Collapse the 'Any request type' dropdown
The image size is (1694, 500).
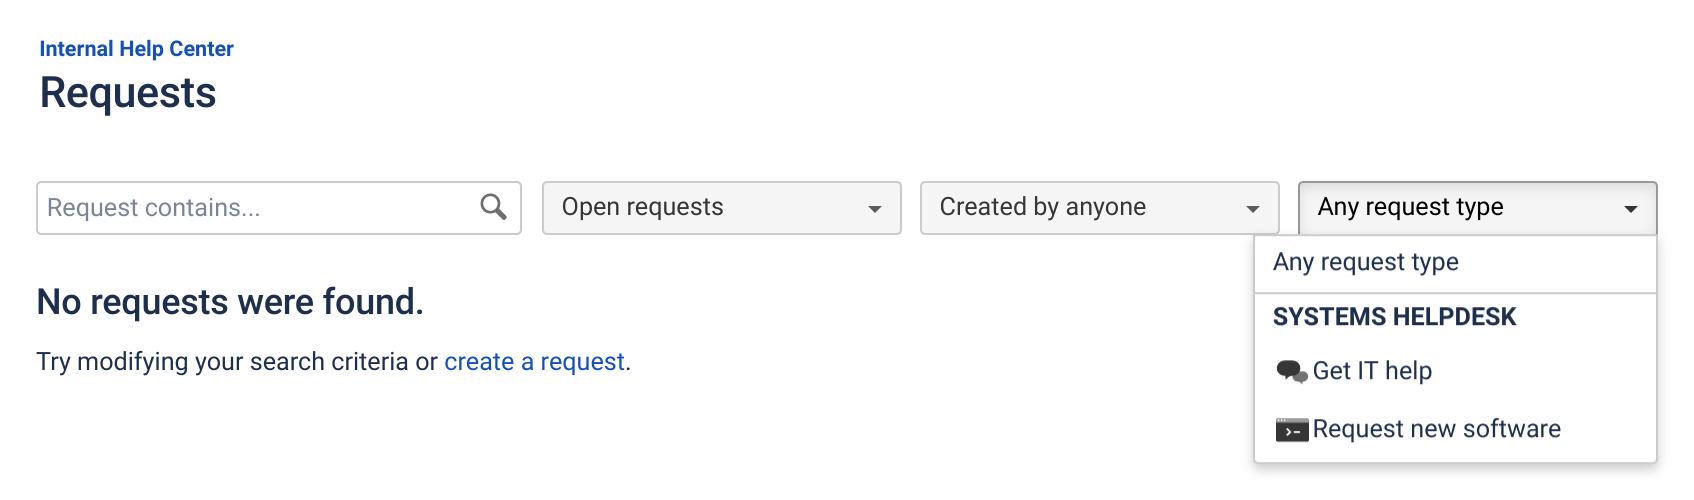tap(1477, 208)
